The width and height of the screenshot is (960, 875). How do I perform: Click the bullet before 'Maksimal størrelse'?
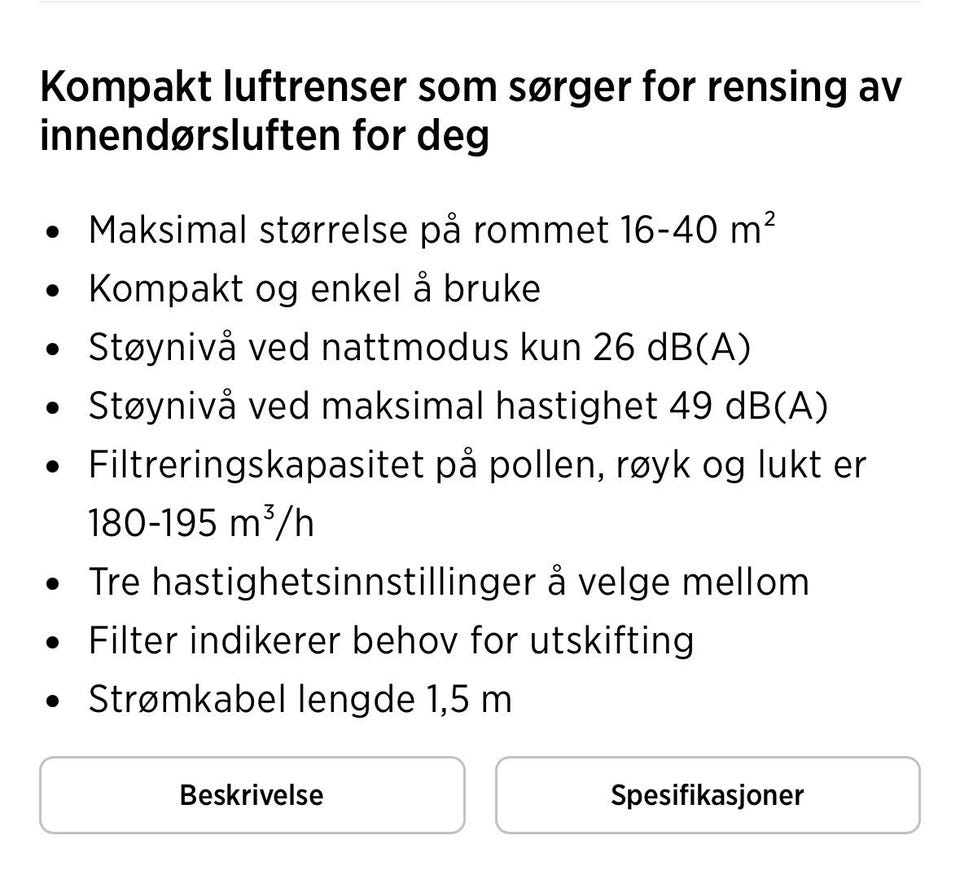tap(54, 232)
